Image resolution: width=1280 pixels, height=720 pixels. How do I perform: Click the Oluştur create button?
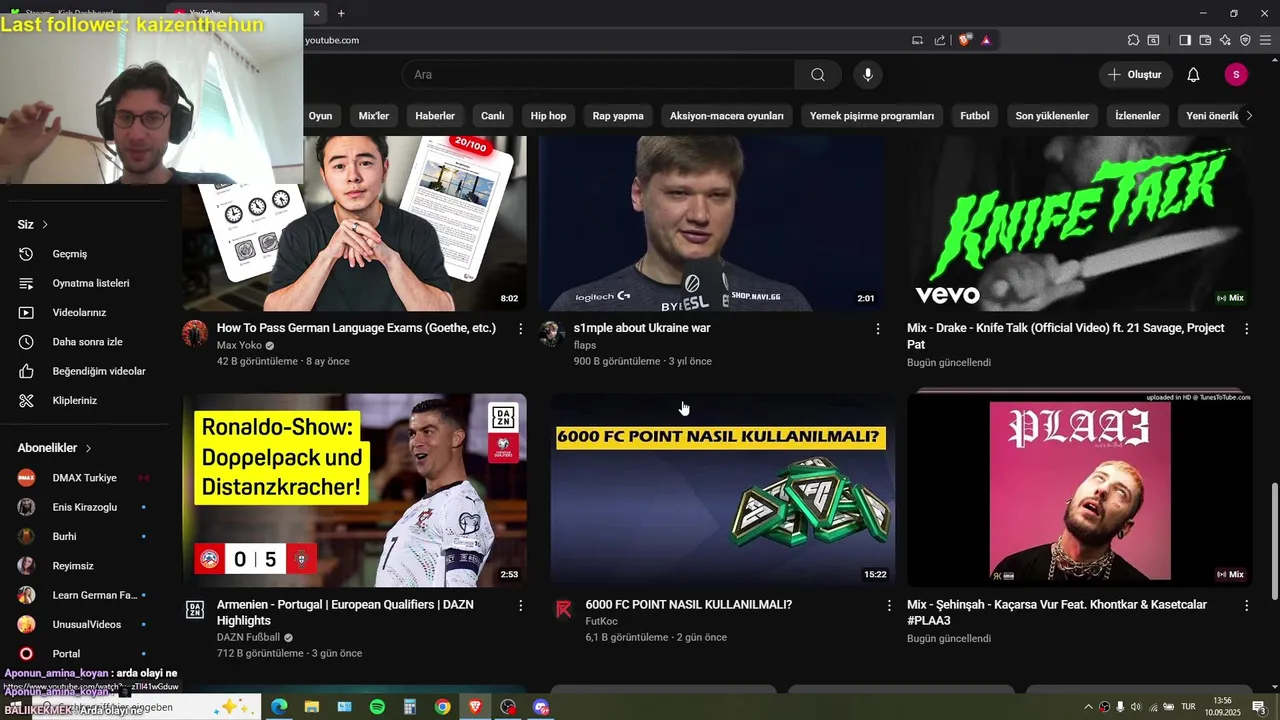click(x=1135, y=75)
